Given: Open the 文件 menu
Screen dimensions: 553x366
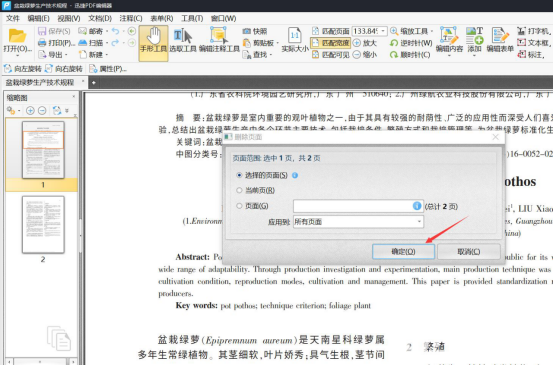Looking at the screenshot, I should 13,18.
